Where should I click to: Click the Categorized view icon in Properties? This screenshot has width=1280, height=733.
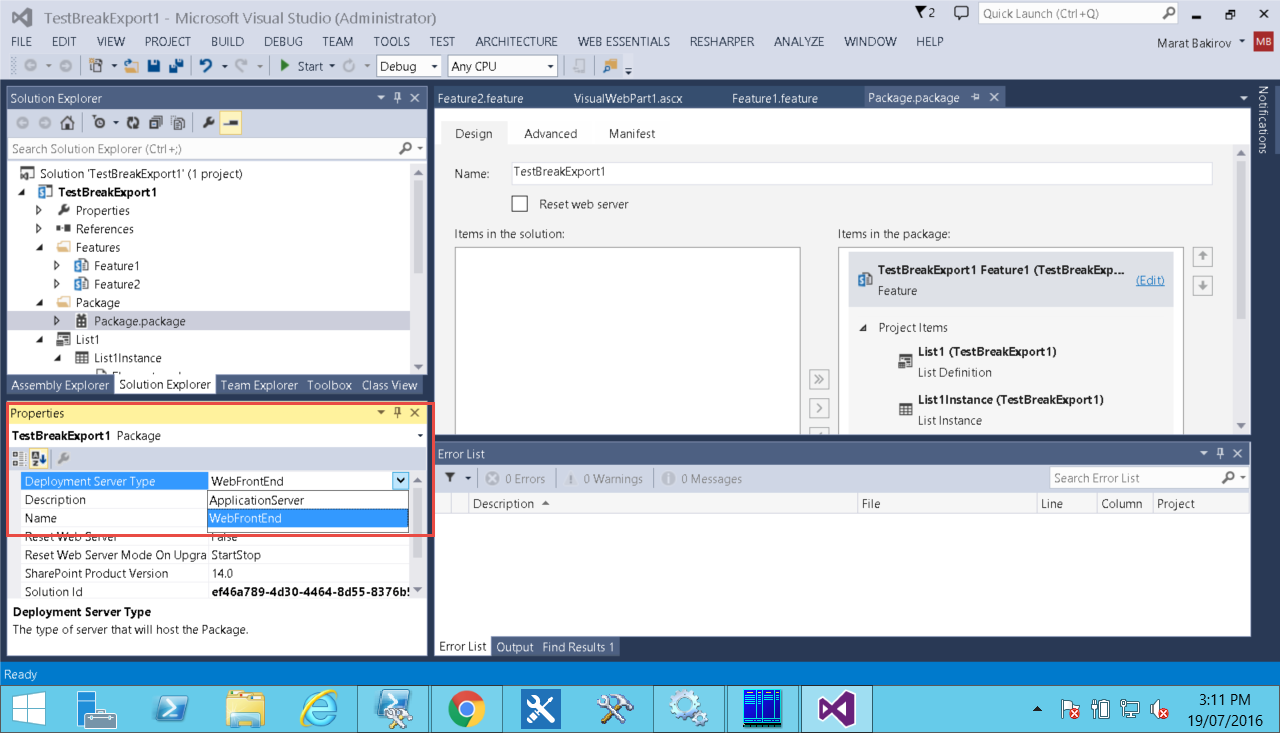19,458
